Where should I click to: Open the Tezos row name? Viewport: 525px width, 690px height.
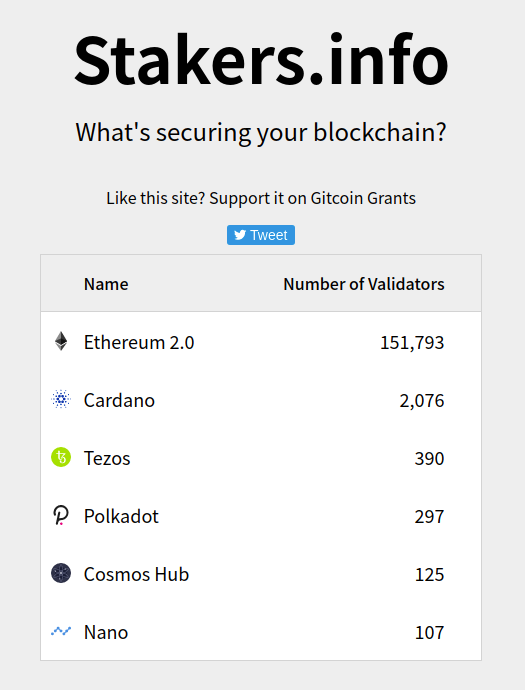(x=107, y=459)
